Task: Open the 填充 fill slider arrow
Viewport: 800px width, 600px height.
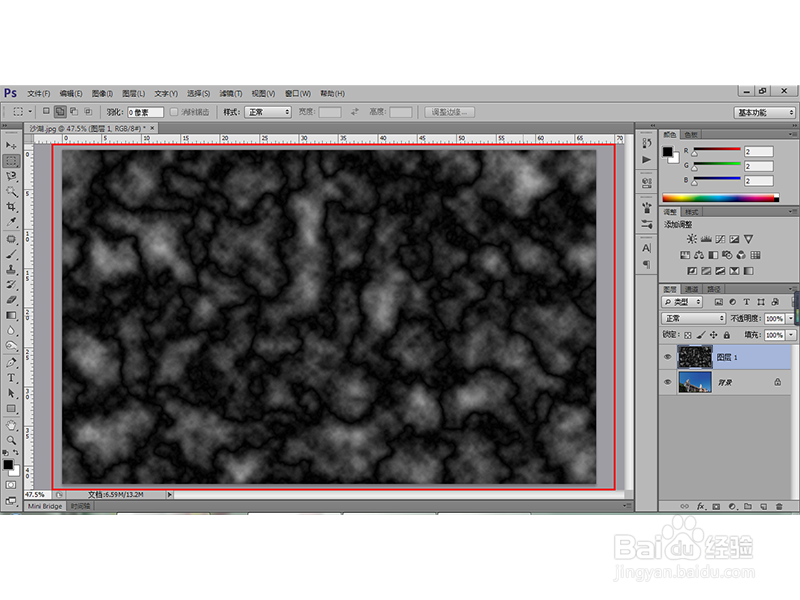Action: [790, 335]
